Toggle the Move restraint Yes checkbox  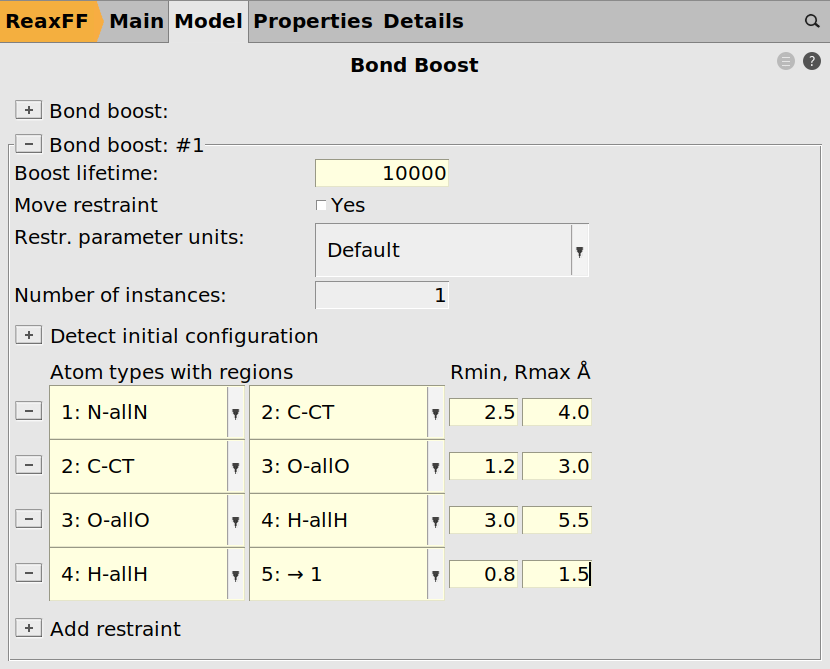point(321,206)
